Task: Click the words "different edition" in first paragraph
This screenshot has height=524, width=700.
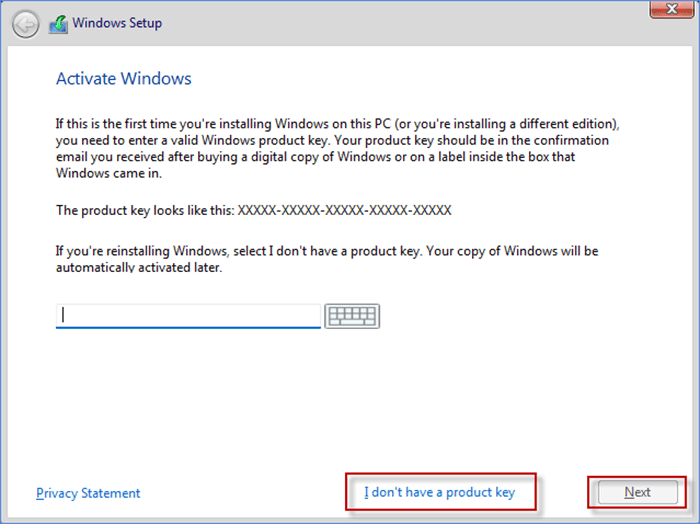Action: [572, 124]
